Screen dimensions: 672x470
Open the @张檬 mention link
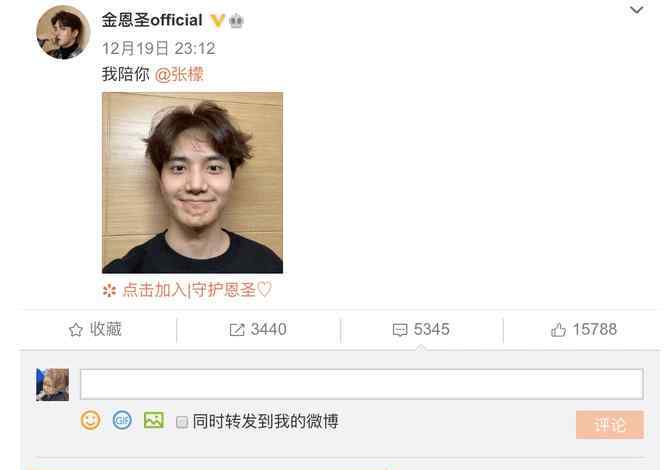179,74
